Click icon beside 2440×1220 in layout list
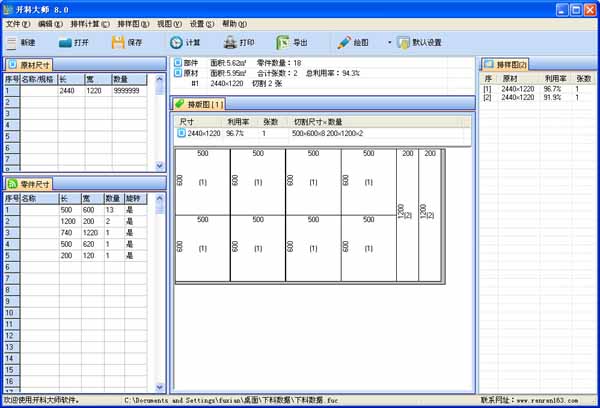 [181, 133]
